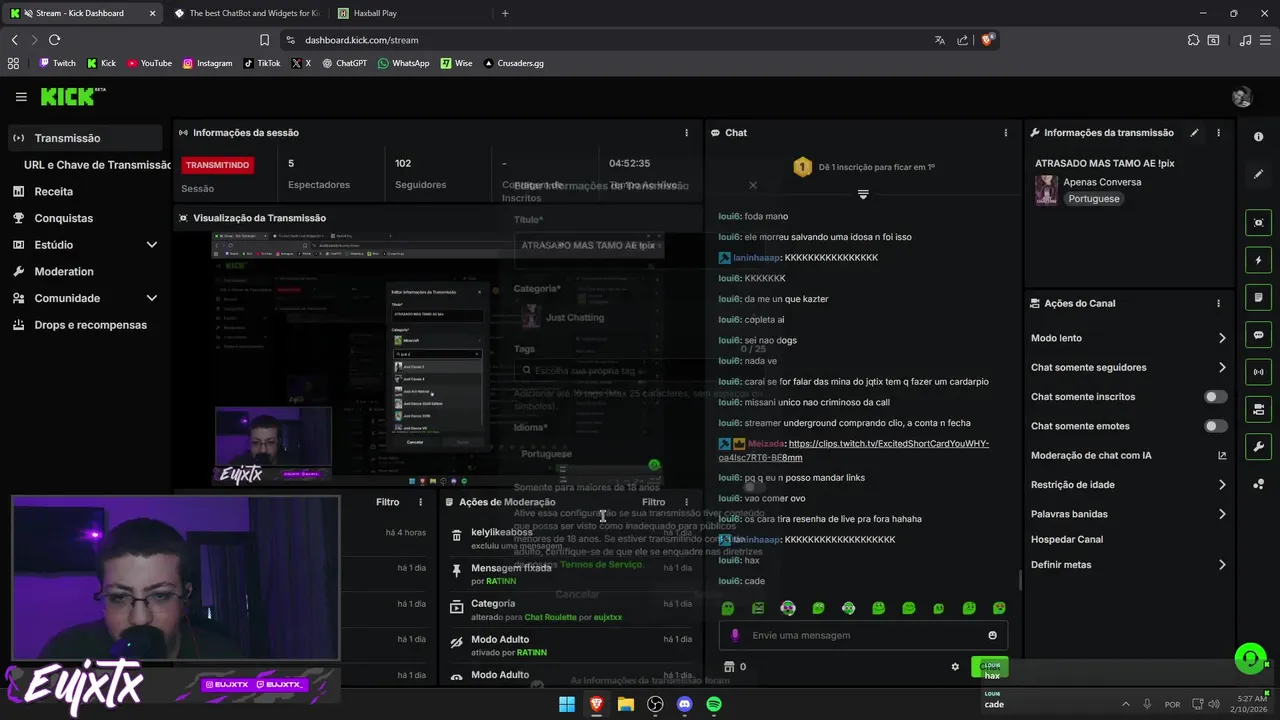Image resolution: width=1280 pixels, height=720 pixels.
Task: Open Discord from the taskbar
Action: point(684,704)
